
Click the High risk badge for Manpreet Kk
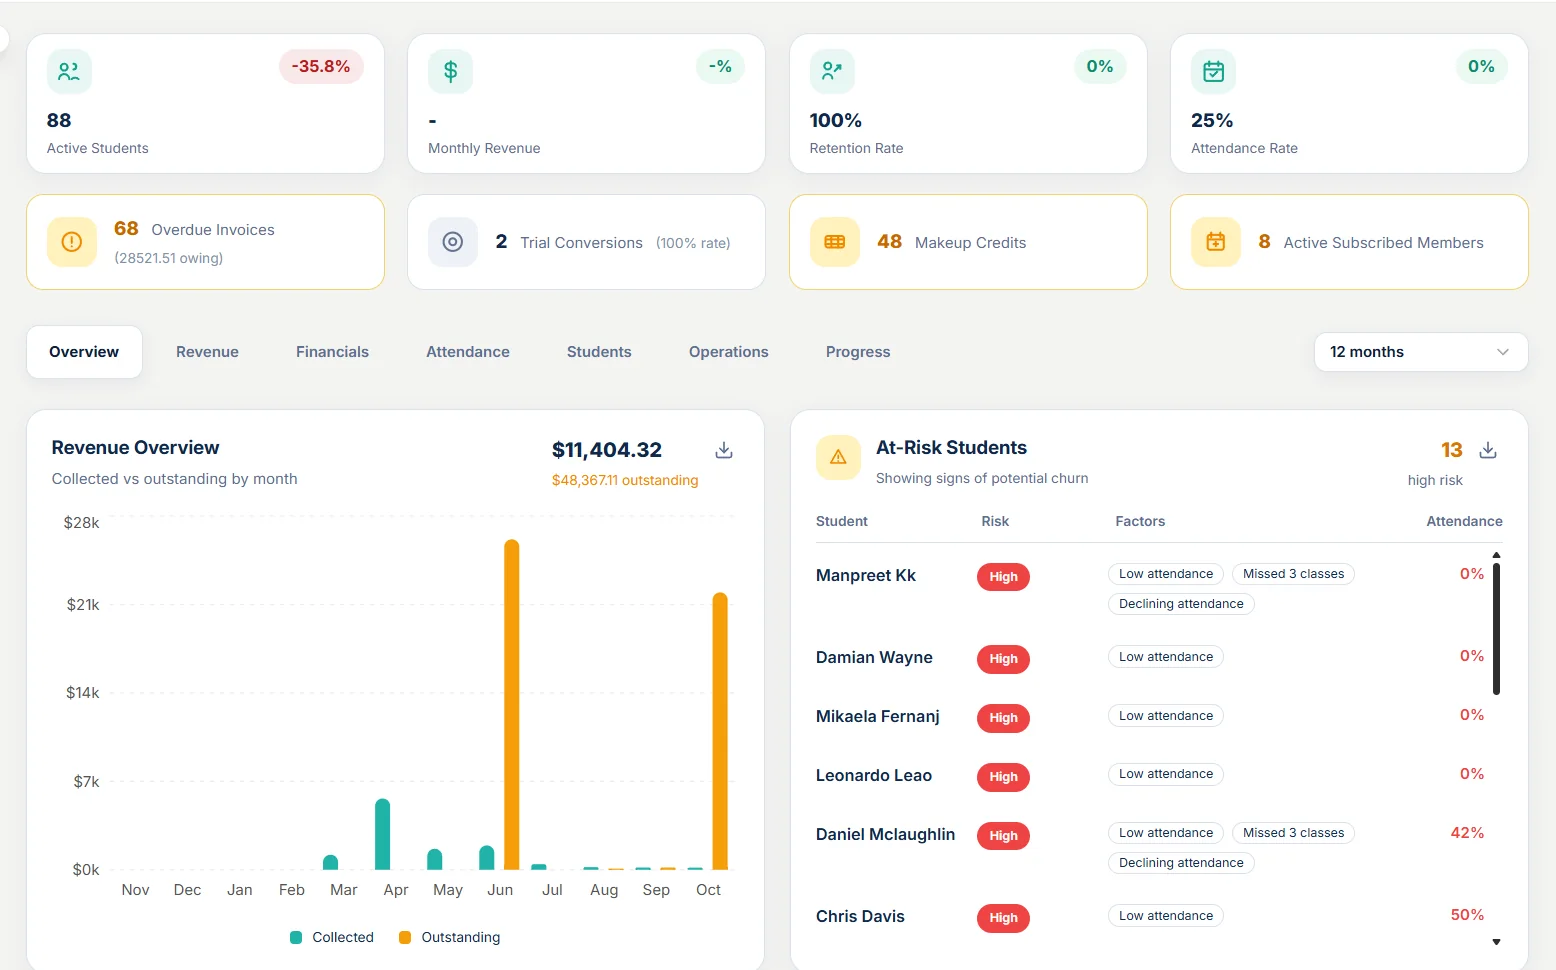coord(1003,577)
